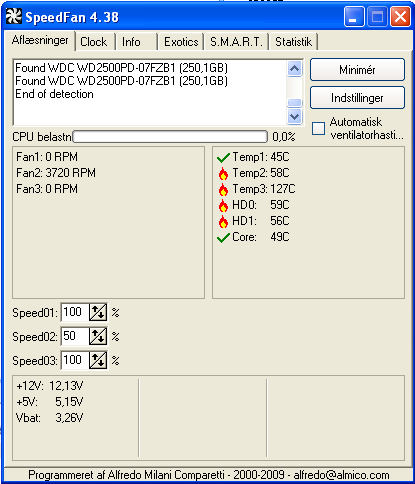Click the 'Fan2: 3720 RPM' reading

56,173
